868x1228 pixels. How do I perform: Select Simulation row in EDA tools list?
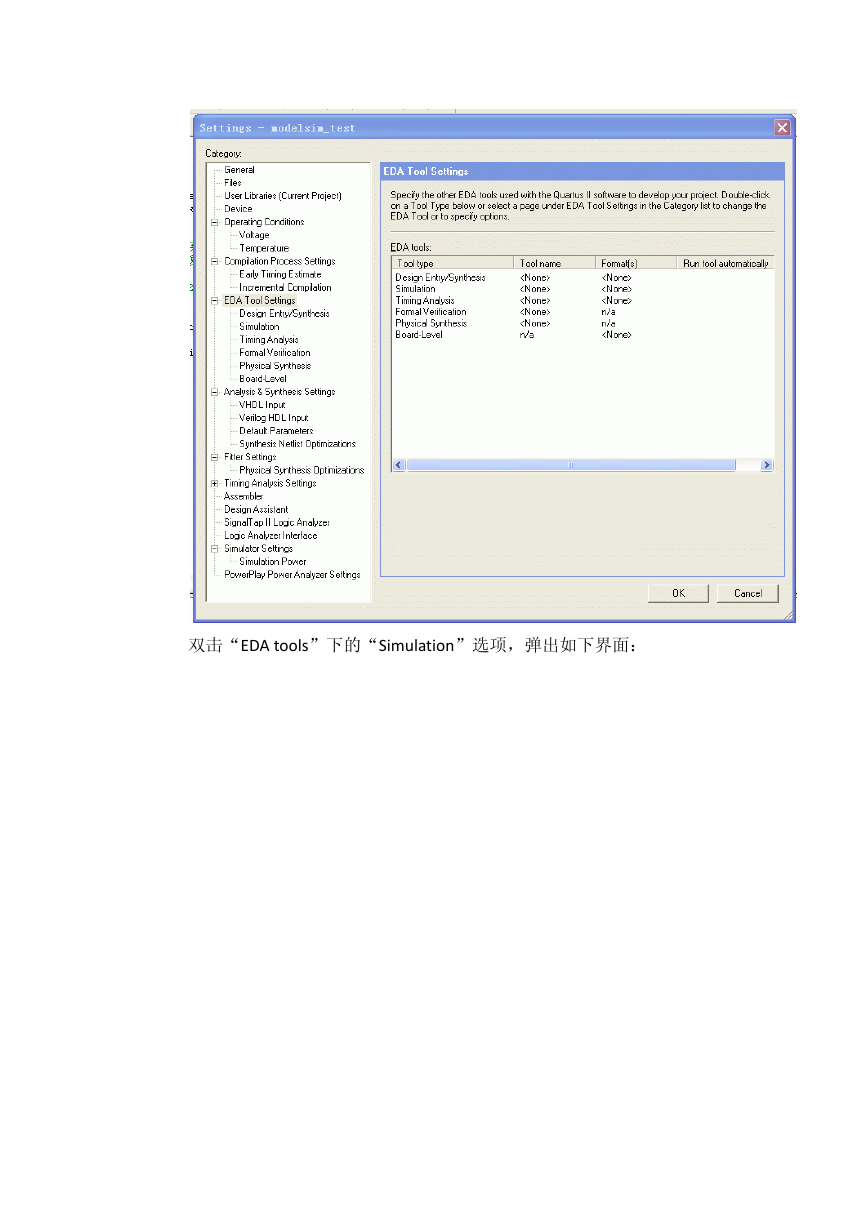point(582,289)
